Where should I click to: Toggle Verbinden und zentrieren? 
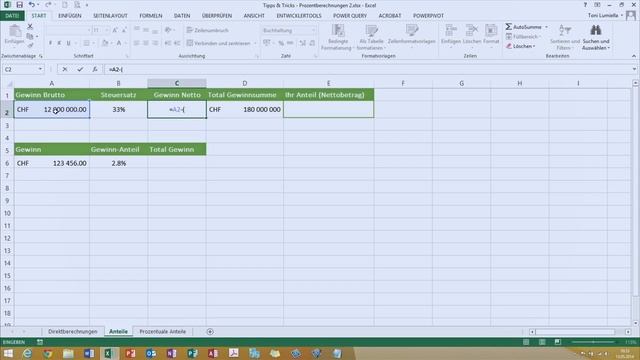218,43
